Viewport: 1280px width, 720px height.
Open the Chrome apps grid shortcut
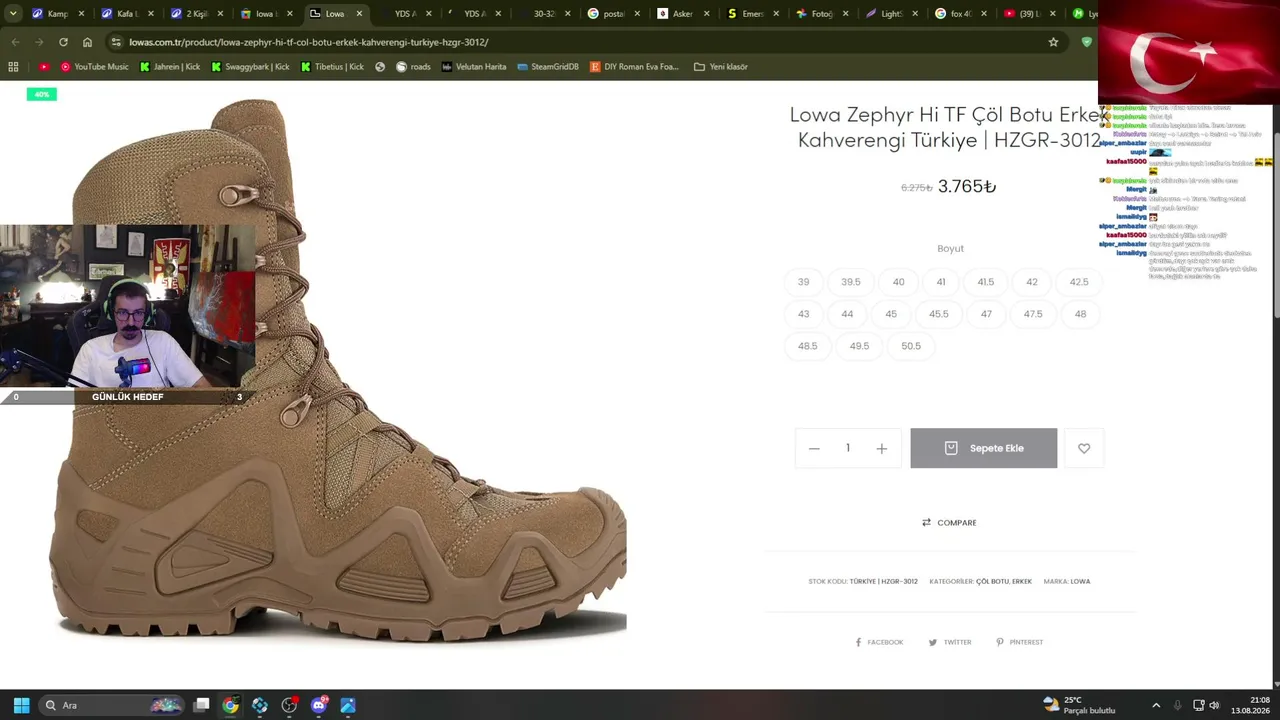[13, 67]
